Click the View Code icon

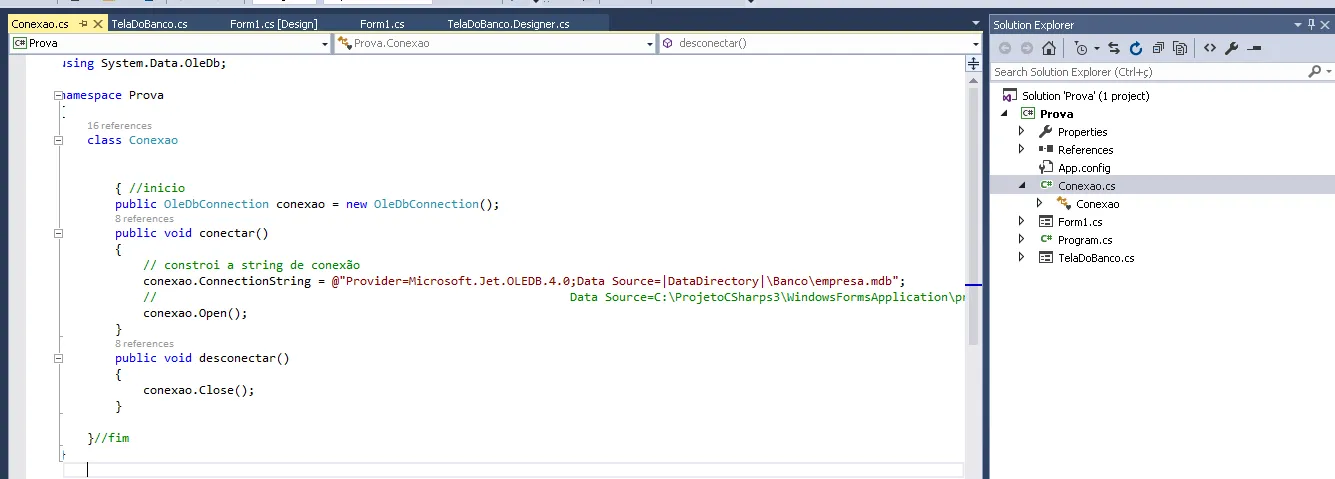1210,48
